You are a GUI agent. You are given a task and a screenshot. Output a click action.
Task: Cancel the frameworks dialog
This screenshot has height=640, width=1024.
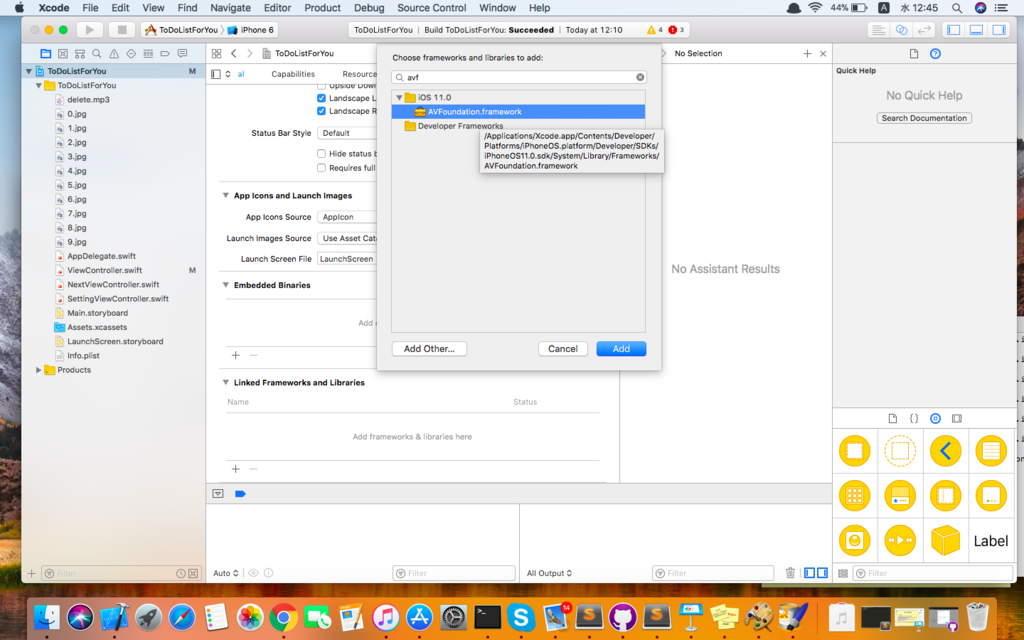(562, 349)
